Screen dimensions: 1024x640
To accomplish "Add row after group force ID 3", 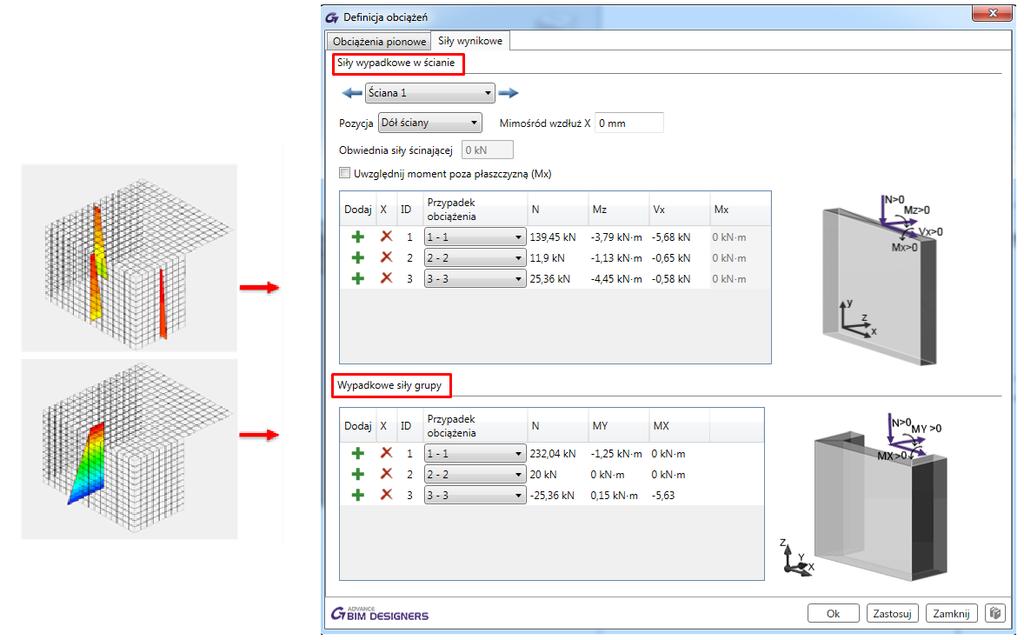I will [358, 495].
